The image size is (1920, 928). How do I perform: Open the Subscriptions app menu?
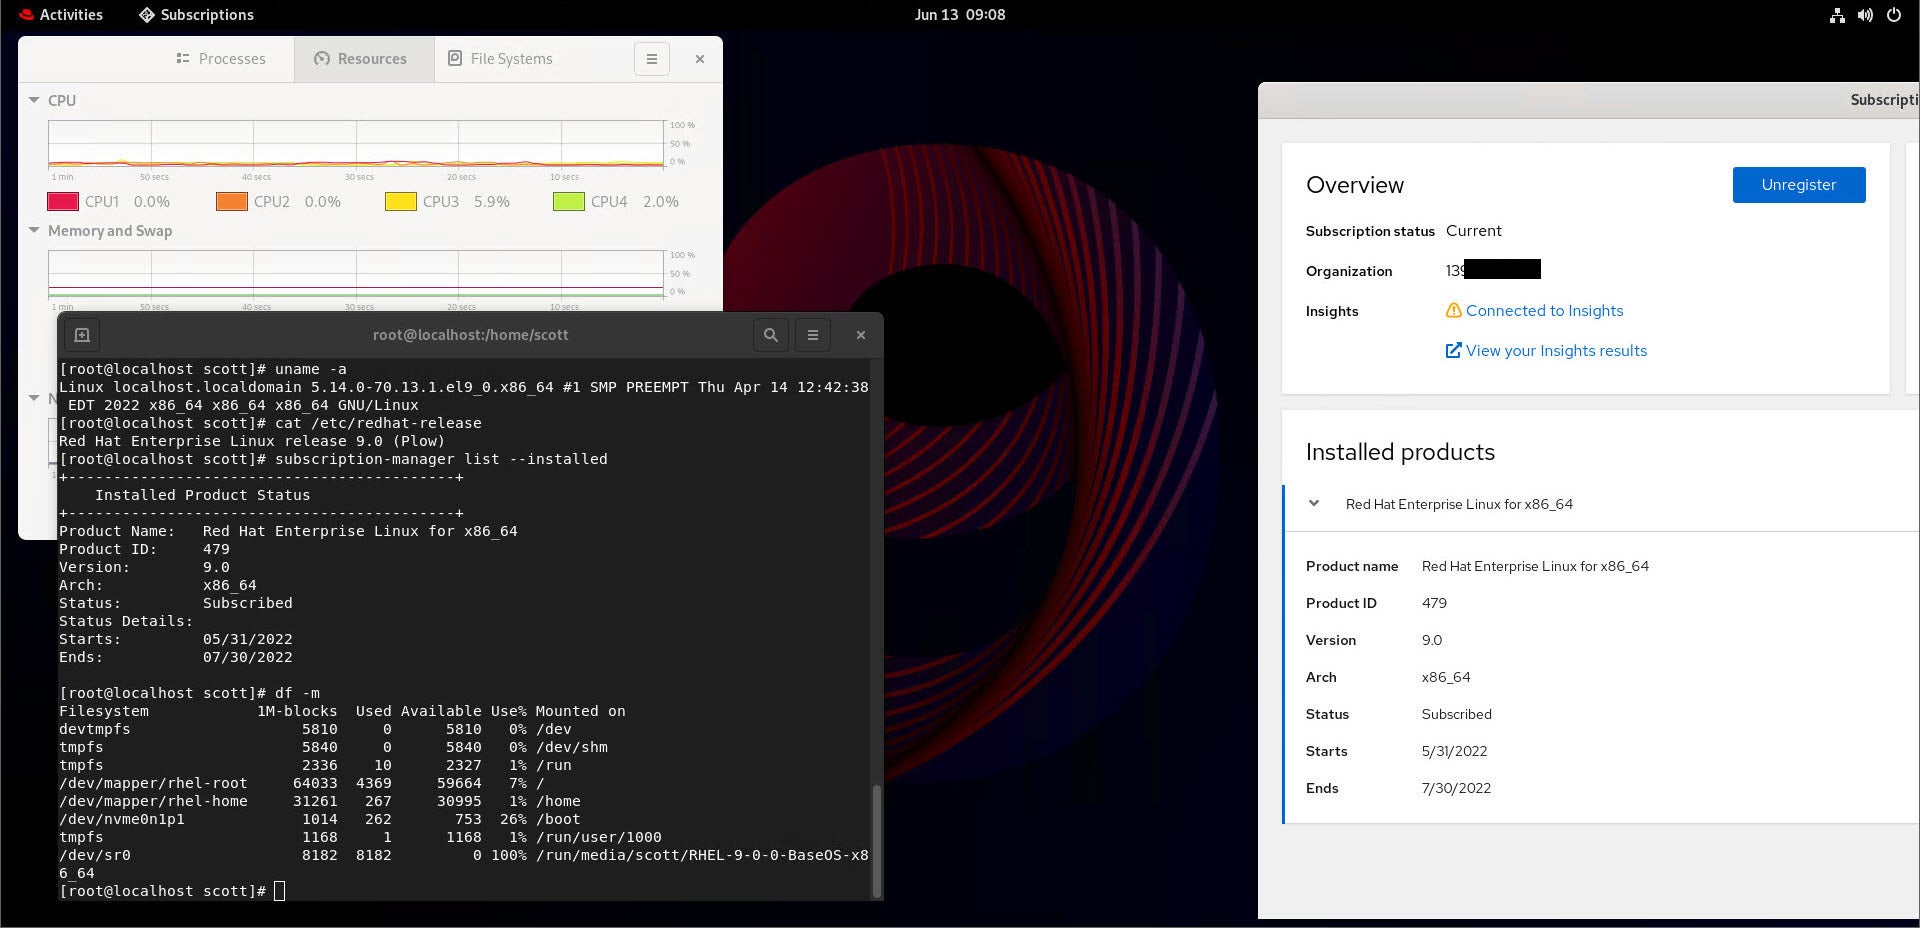(196, 15)
